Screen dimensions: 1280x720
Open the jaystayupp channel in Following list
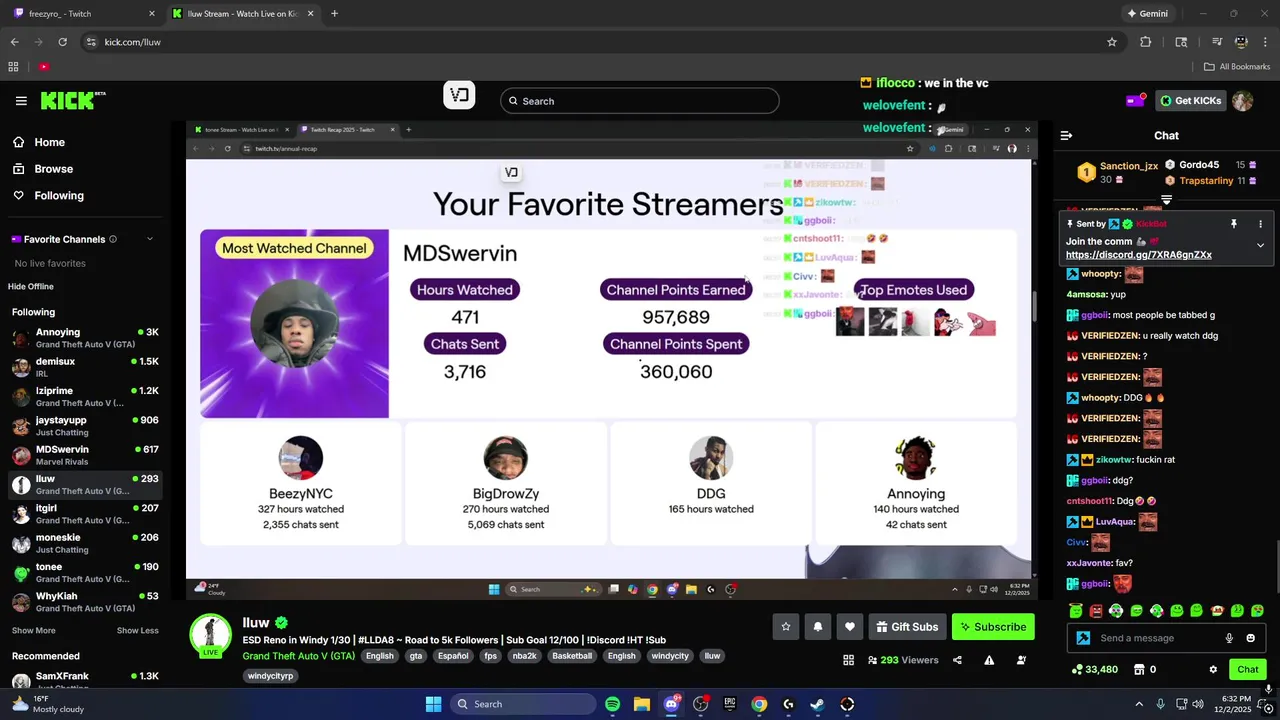[84, 426]
